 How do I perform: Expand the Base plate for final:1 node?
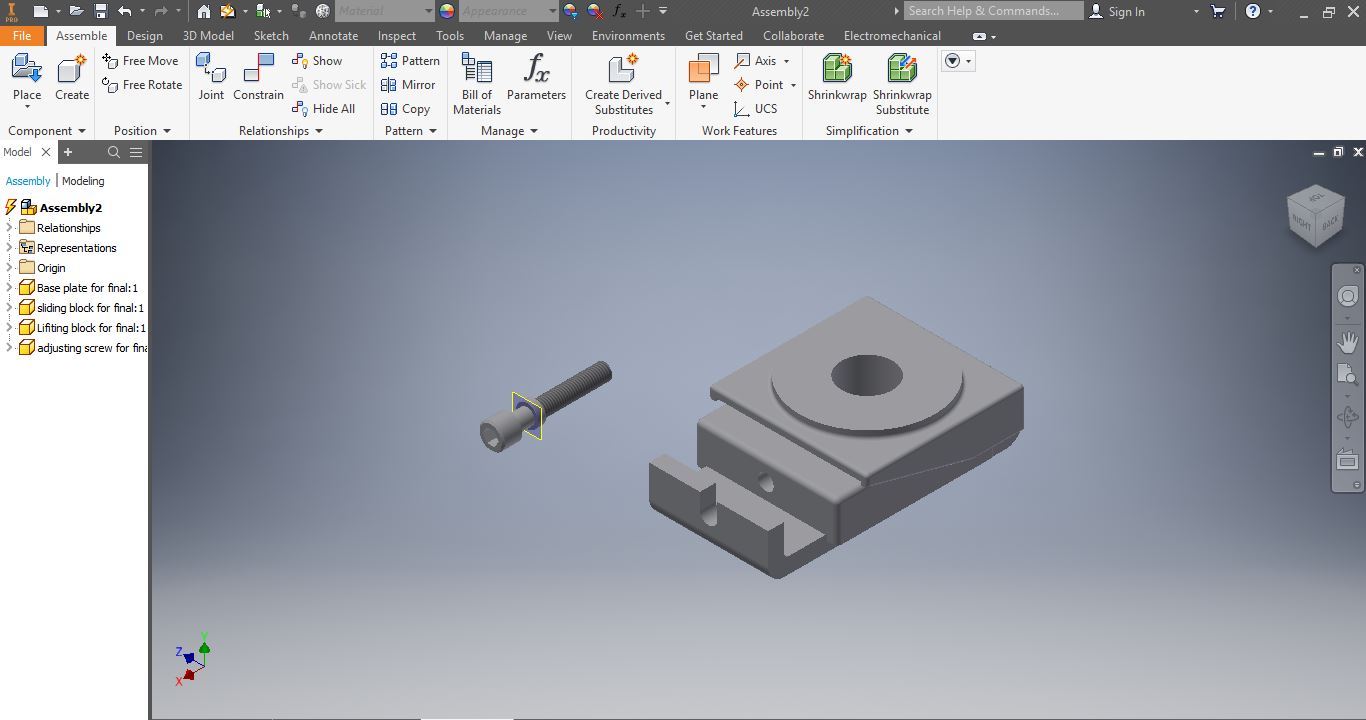(10, 288)
